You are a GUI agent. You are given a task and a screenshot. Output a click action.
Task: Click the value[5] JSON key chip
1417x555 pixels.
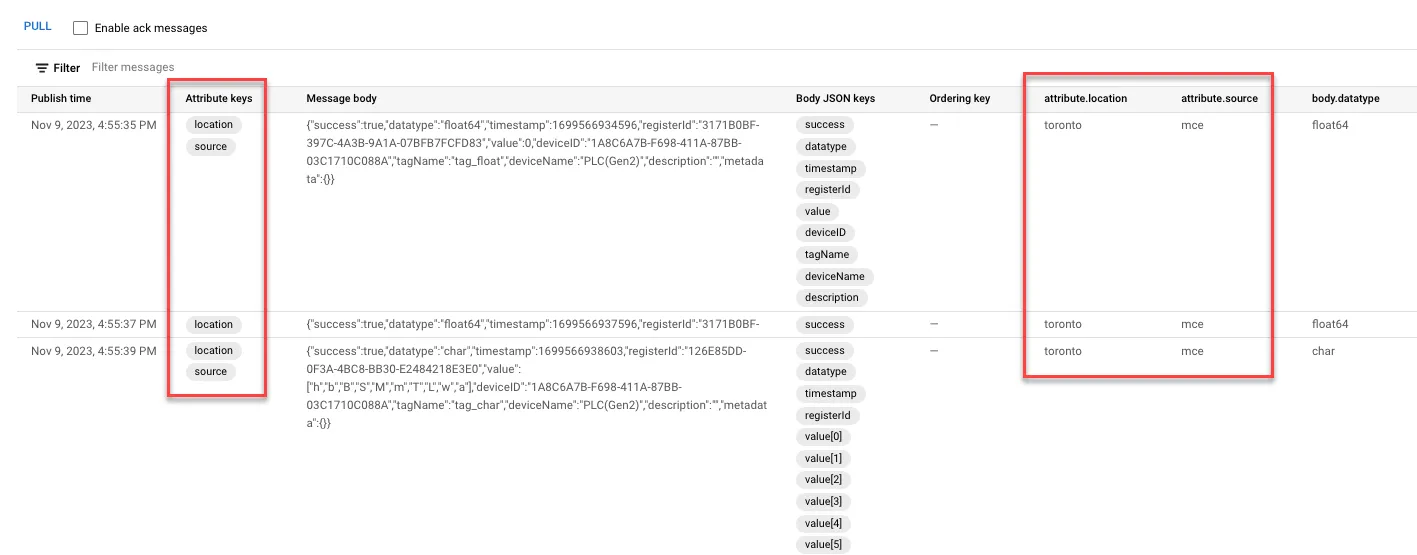pyautogui.click(x=824, y=544)
